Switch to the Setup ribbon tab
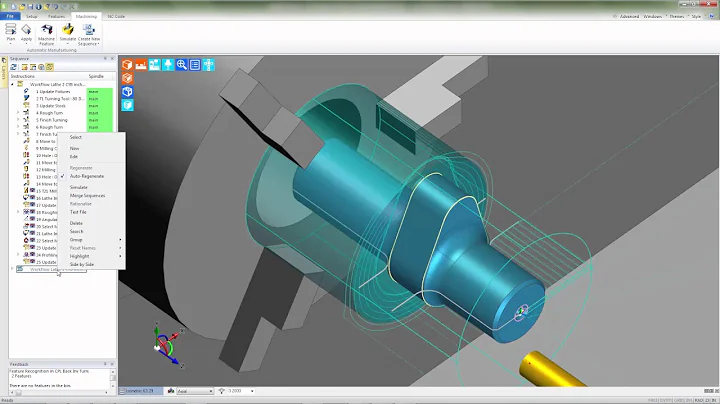720x404 pixels. pos(32,17)
